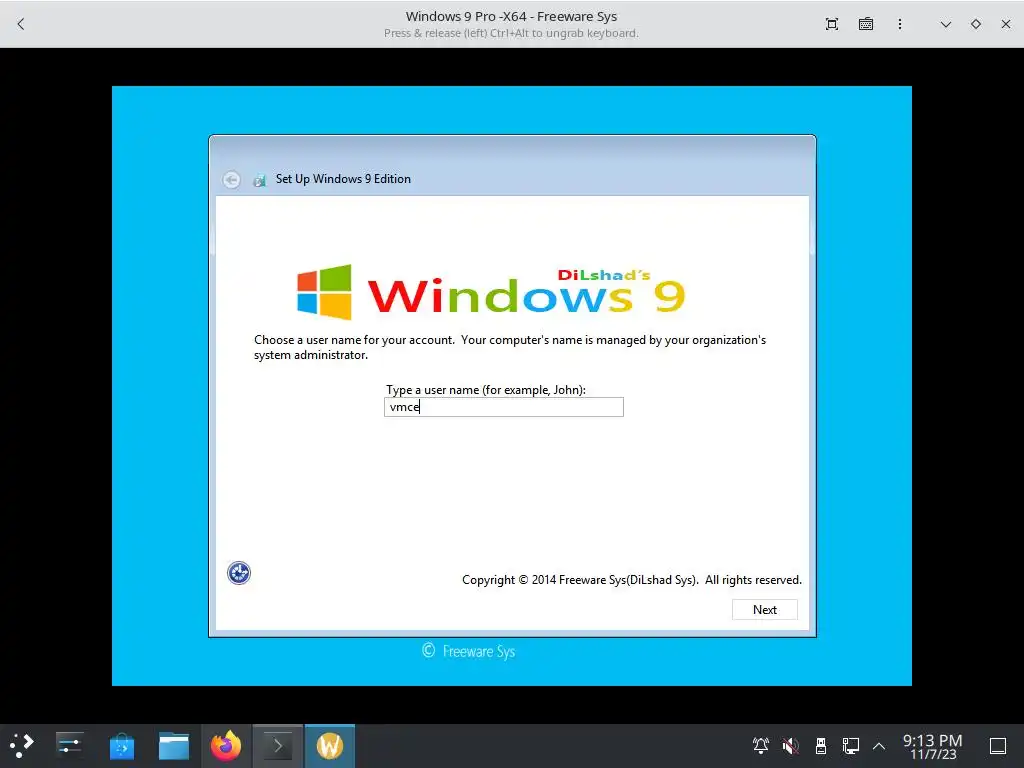Image resolution: width=1024 pixels, height=768 pixels.
Task: Click the 9:13 PM clock
Action: coord(933,746)
